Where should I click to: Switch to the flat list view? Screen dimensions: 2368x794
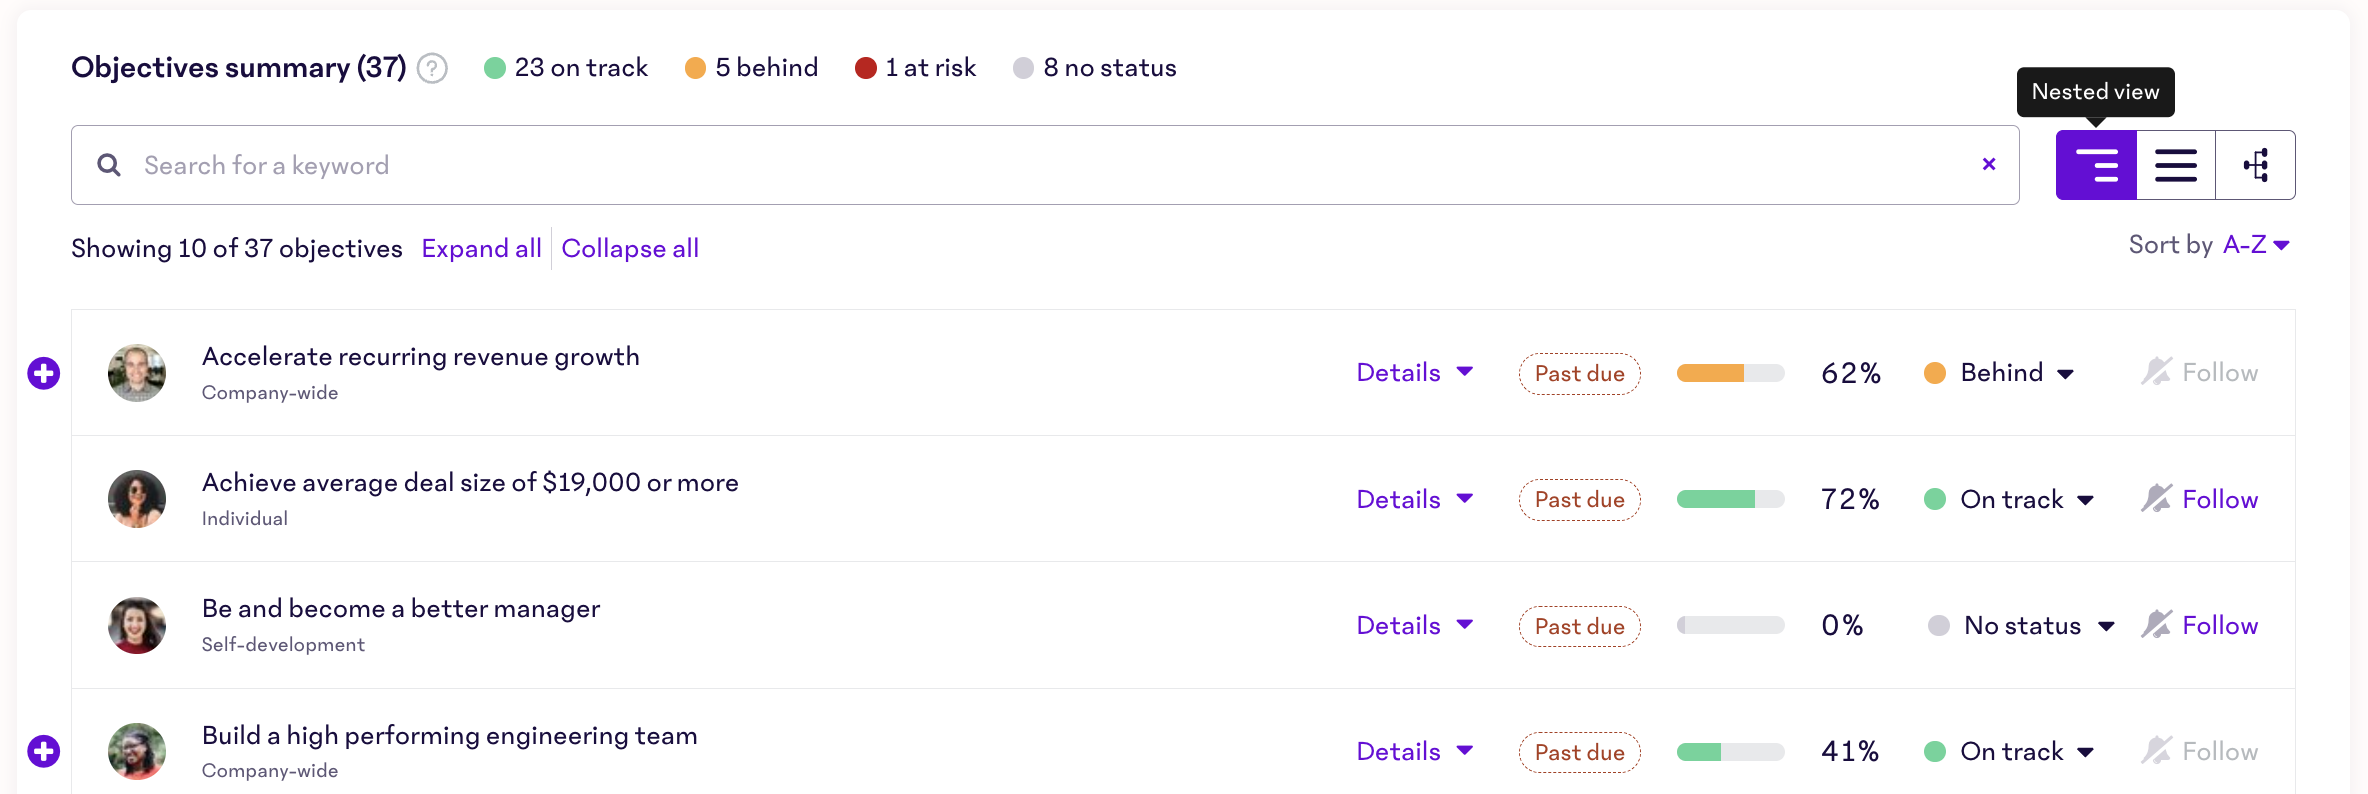coord(2176,164)
